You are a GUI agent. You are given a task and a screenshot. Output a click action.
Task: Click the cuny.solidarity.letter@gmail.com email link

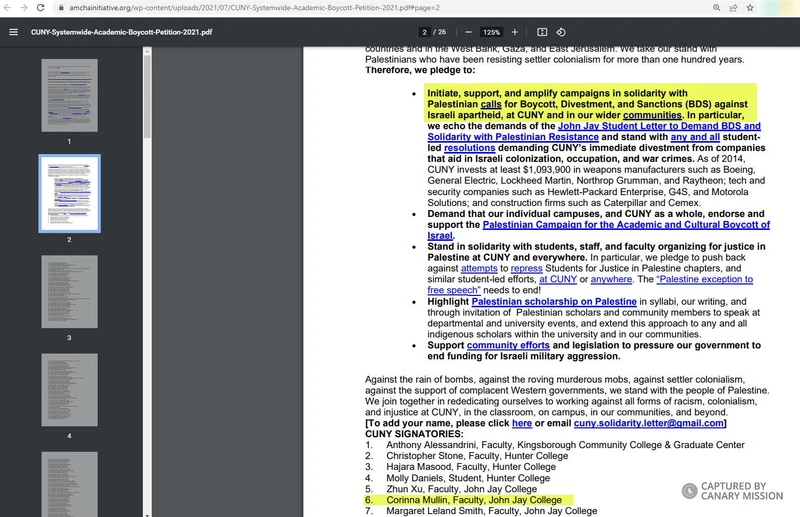(648, 423)
